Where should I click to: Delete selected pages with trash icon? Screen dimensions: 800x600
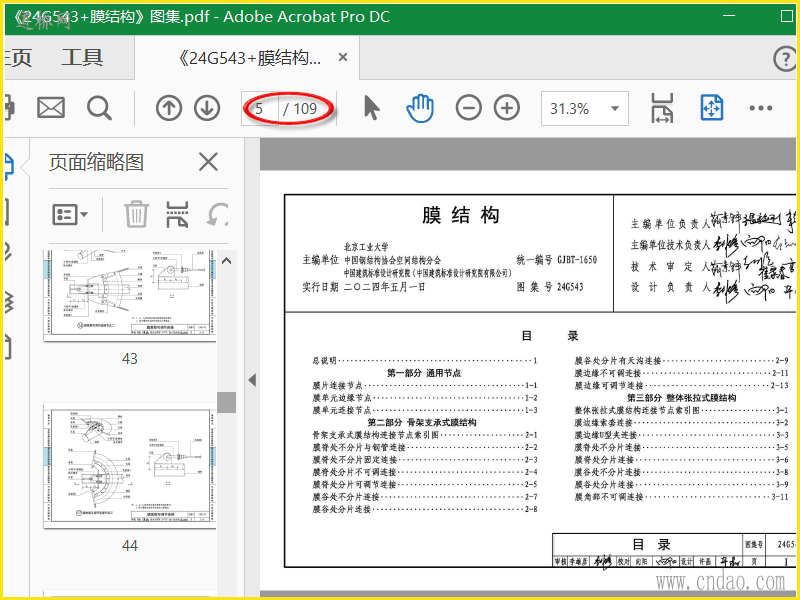tap(136, 214)
